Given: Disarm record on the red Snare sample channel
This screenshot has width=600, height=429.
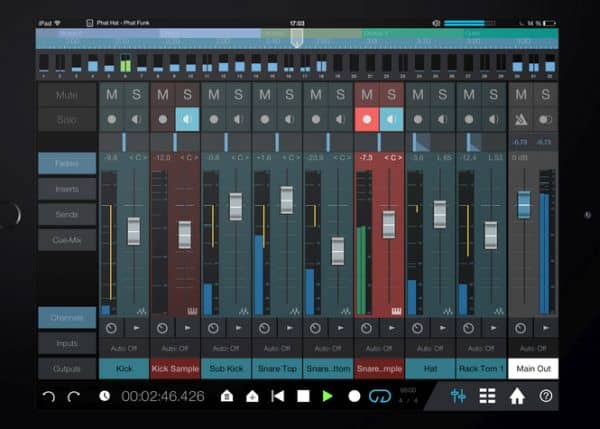Looking at the screenshot, I should tap(367, 119).
